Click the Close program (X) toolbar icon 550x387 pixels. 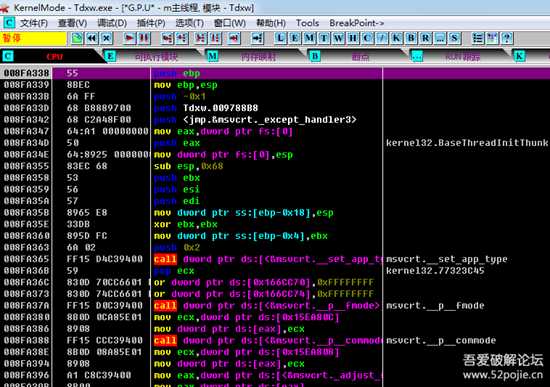(x=107, y=38)
